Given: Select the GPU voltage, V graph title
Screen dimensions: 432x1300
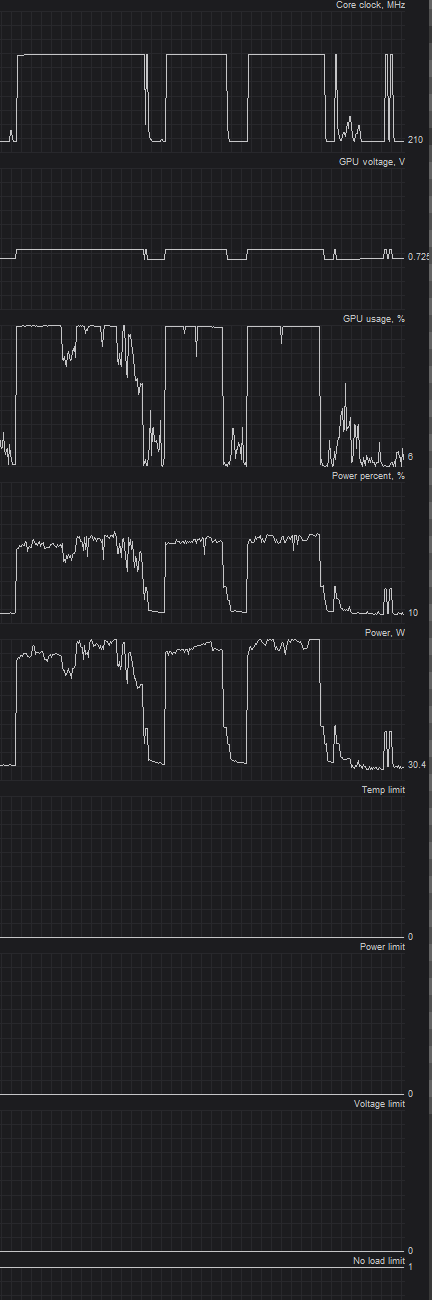Looking at the screenshot, I should [372, 162].
